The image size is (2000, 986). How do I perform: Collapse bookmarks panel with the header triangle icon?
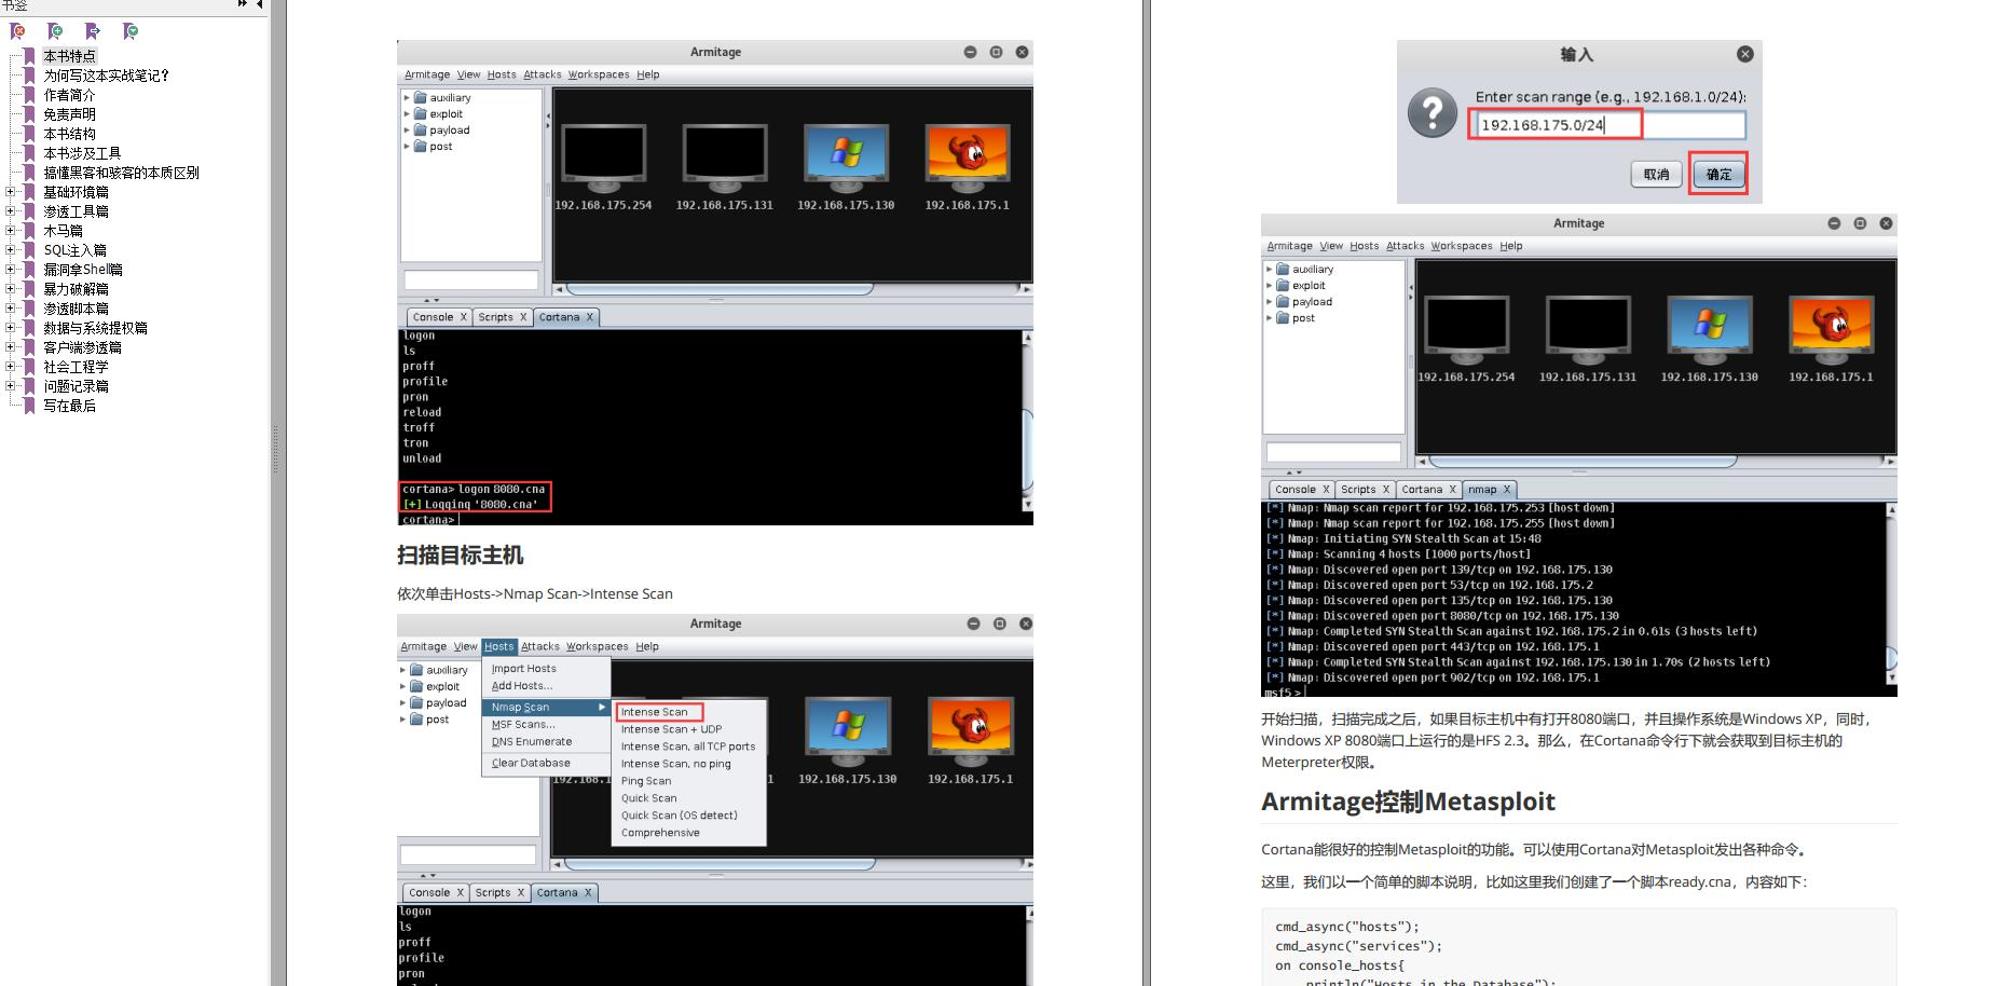[260, 4]
